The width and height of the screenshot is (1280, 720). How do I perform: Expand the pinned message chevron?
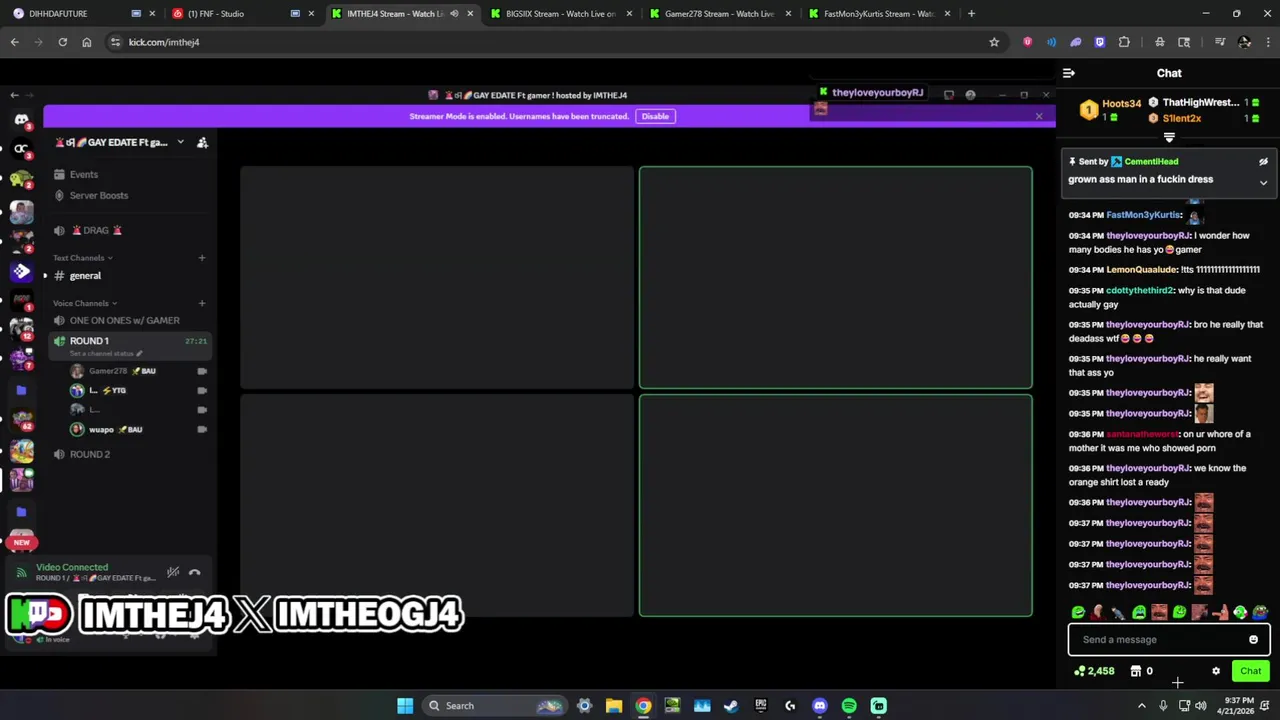1263,183
